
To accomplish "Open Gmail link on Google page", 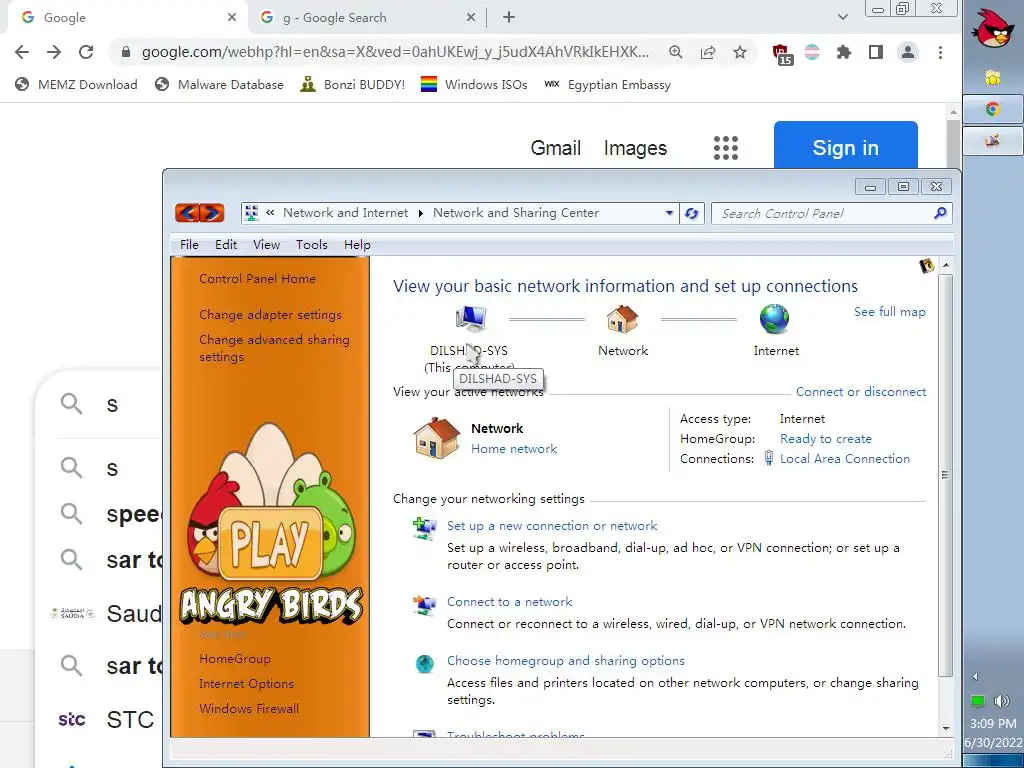I will (555, 148).
